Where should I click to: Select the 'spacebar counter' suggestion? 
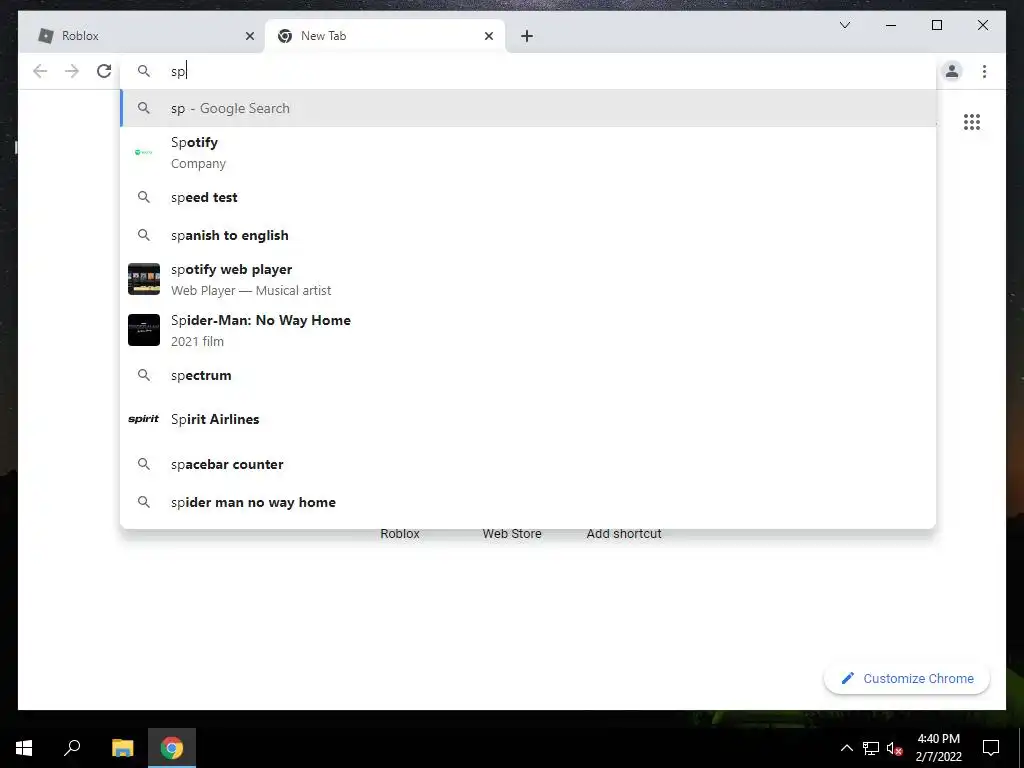click(528, 464)
